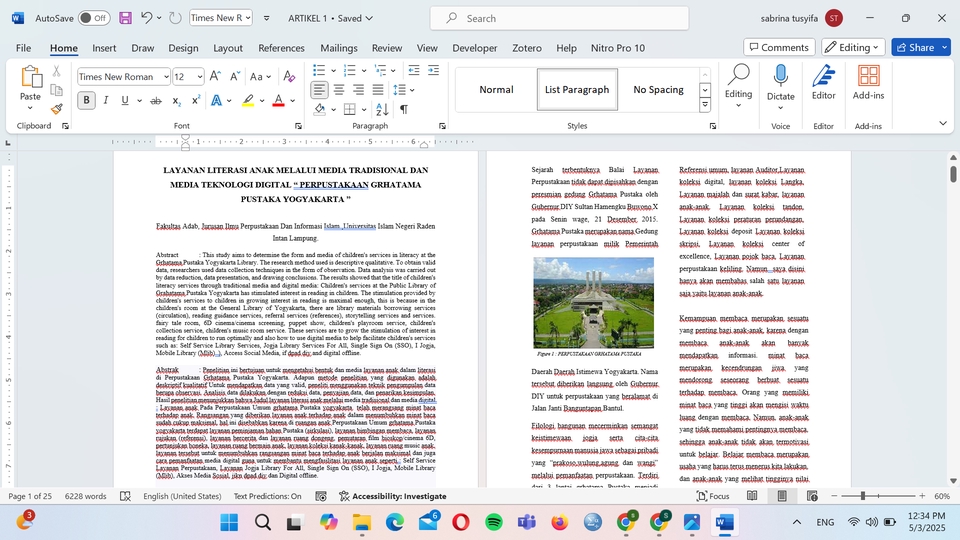Viewport: 960px width, 540px height.
Task: Apply superscript formatting
Action: pos(196,100)
